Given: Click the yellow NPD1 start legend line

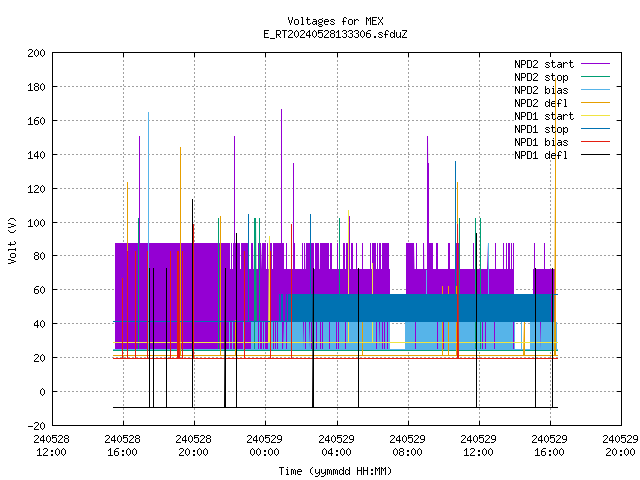Looking at the screenshot, I should [596, 116].
